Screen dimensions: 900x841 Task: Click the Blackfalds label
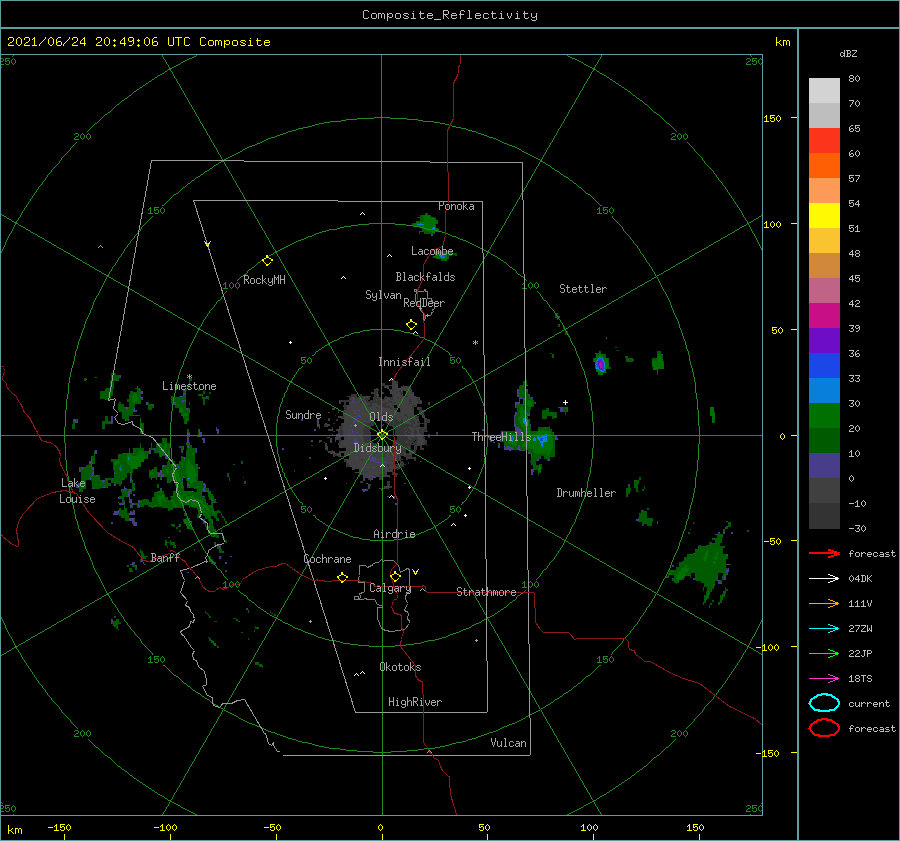click(425, 277)
